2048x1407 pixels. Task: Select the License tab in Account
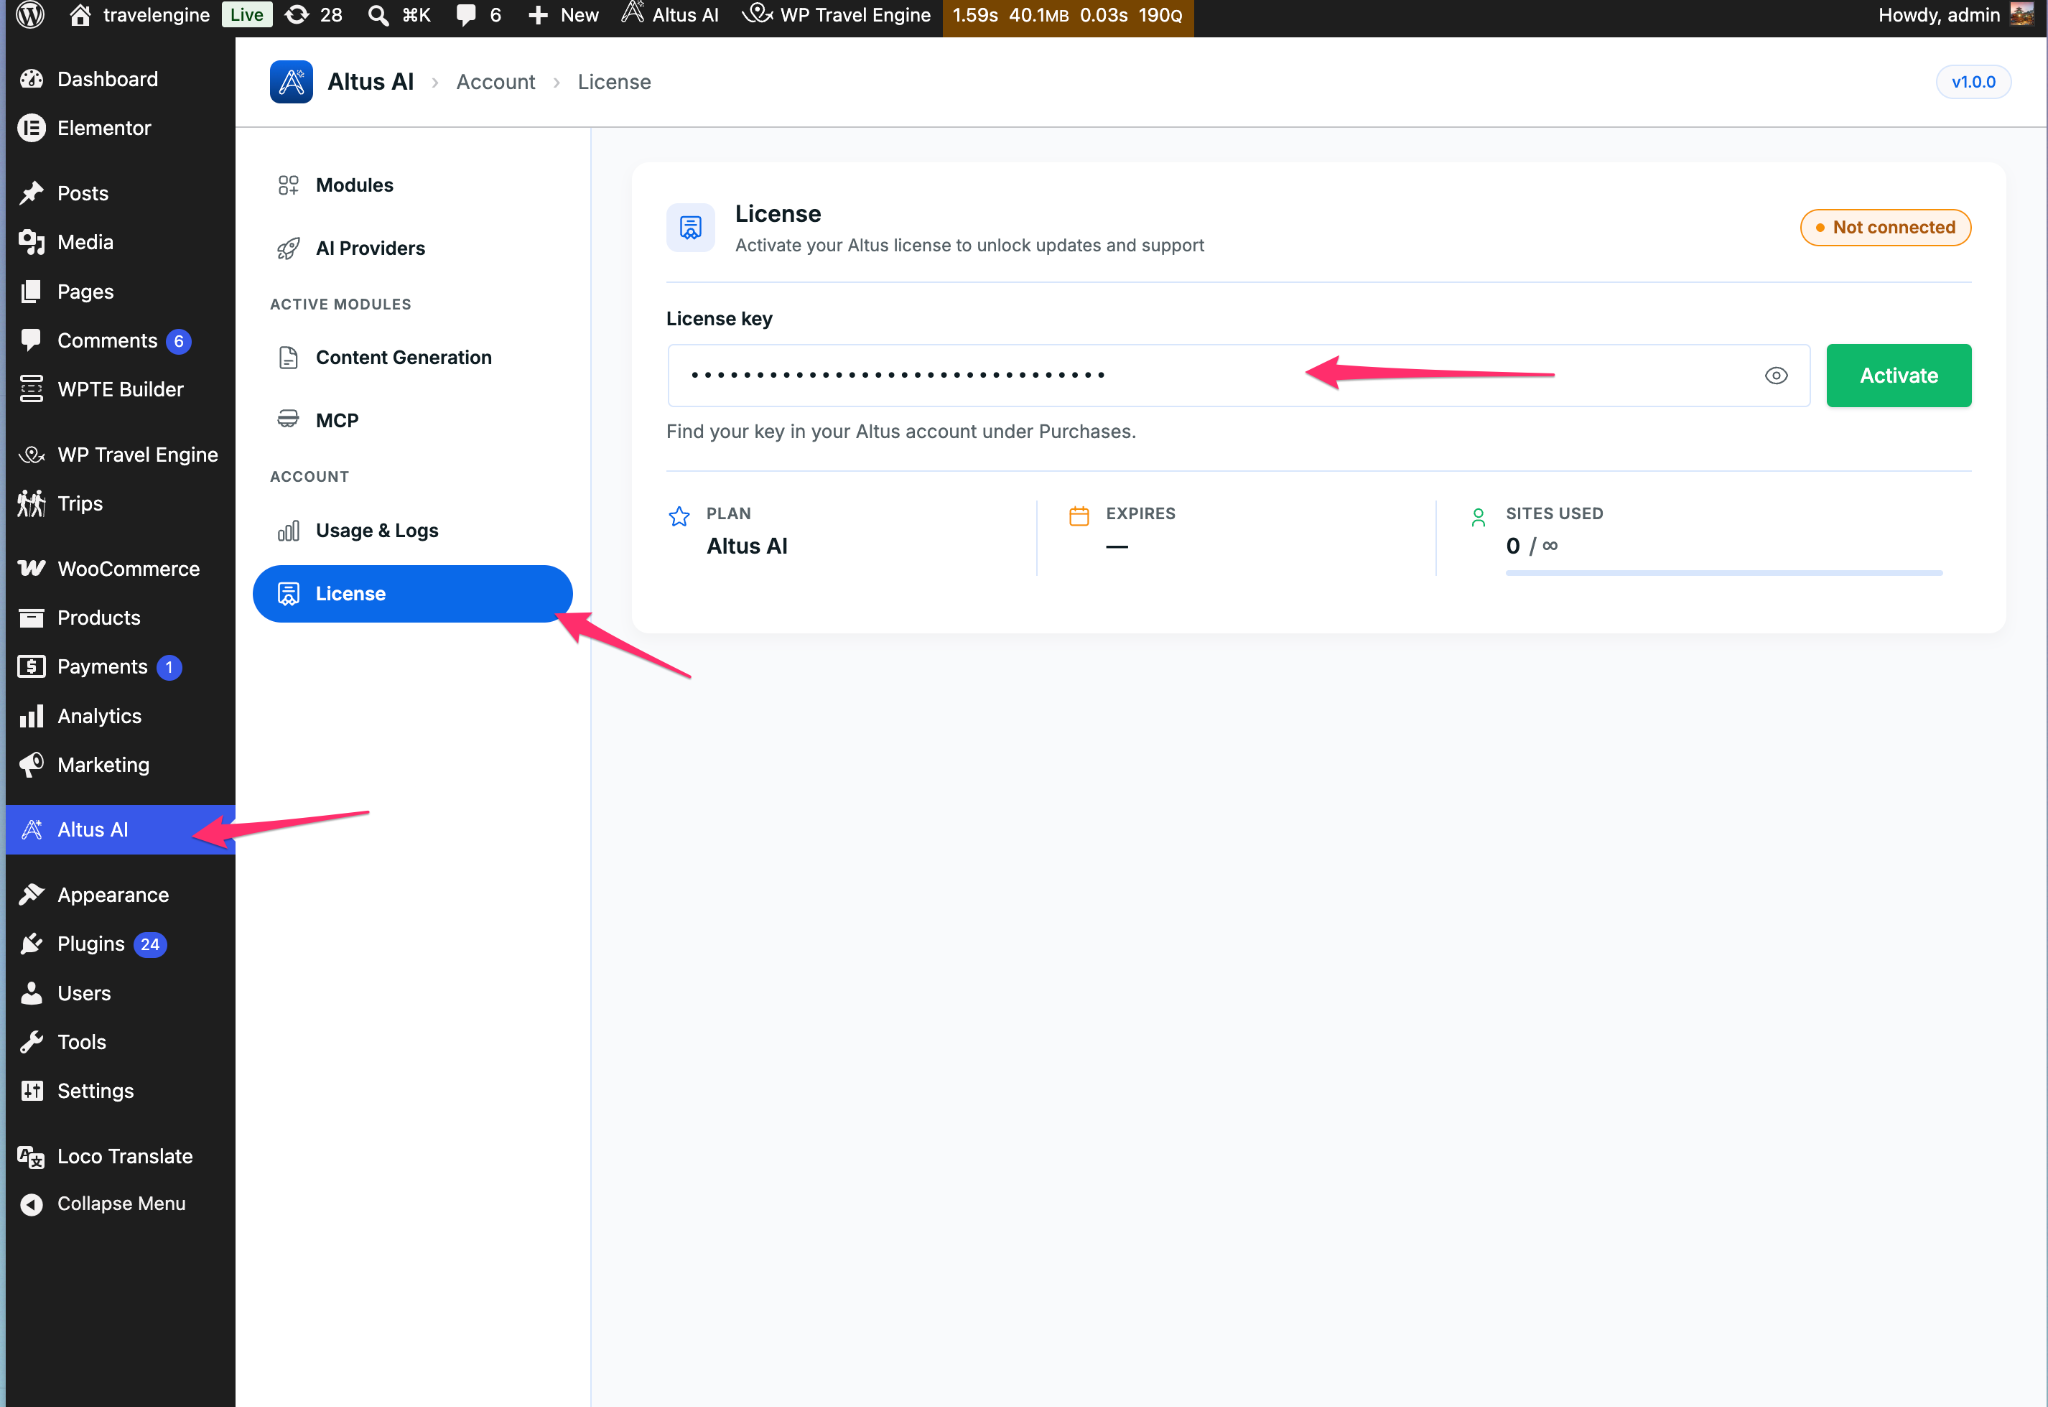[x=412, y=593]
